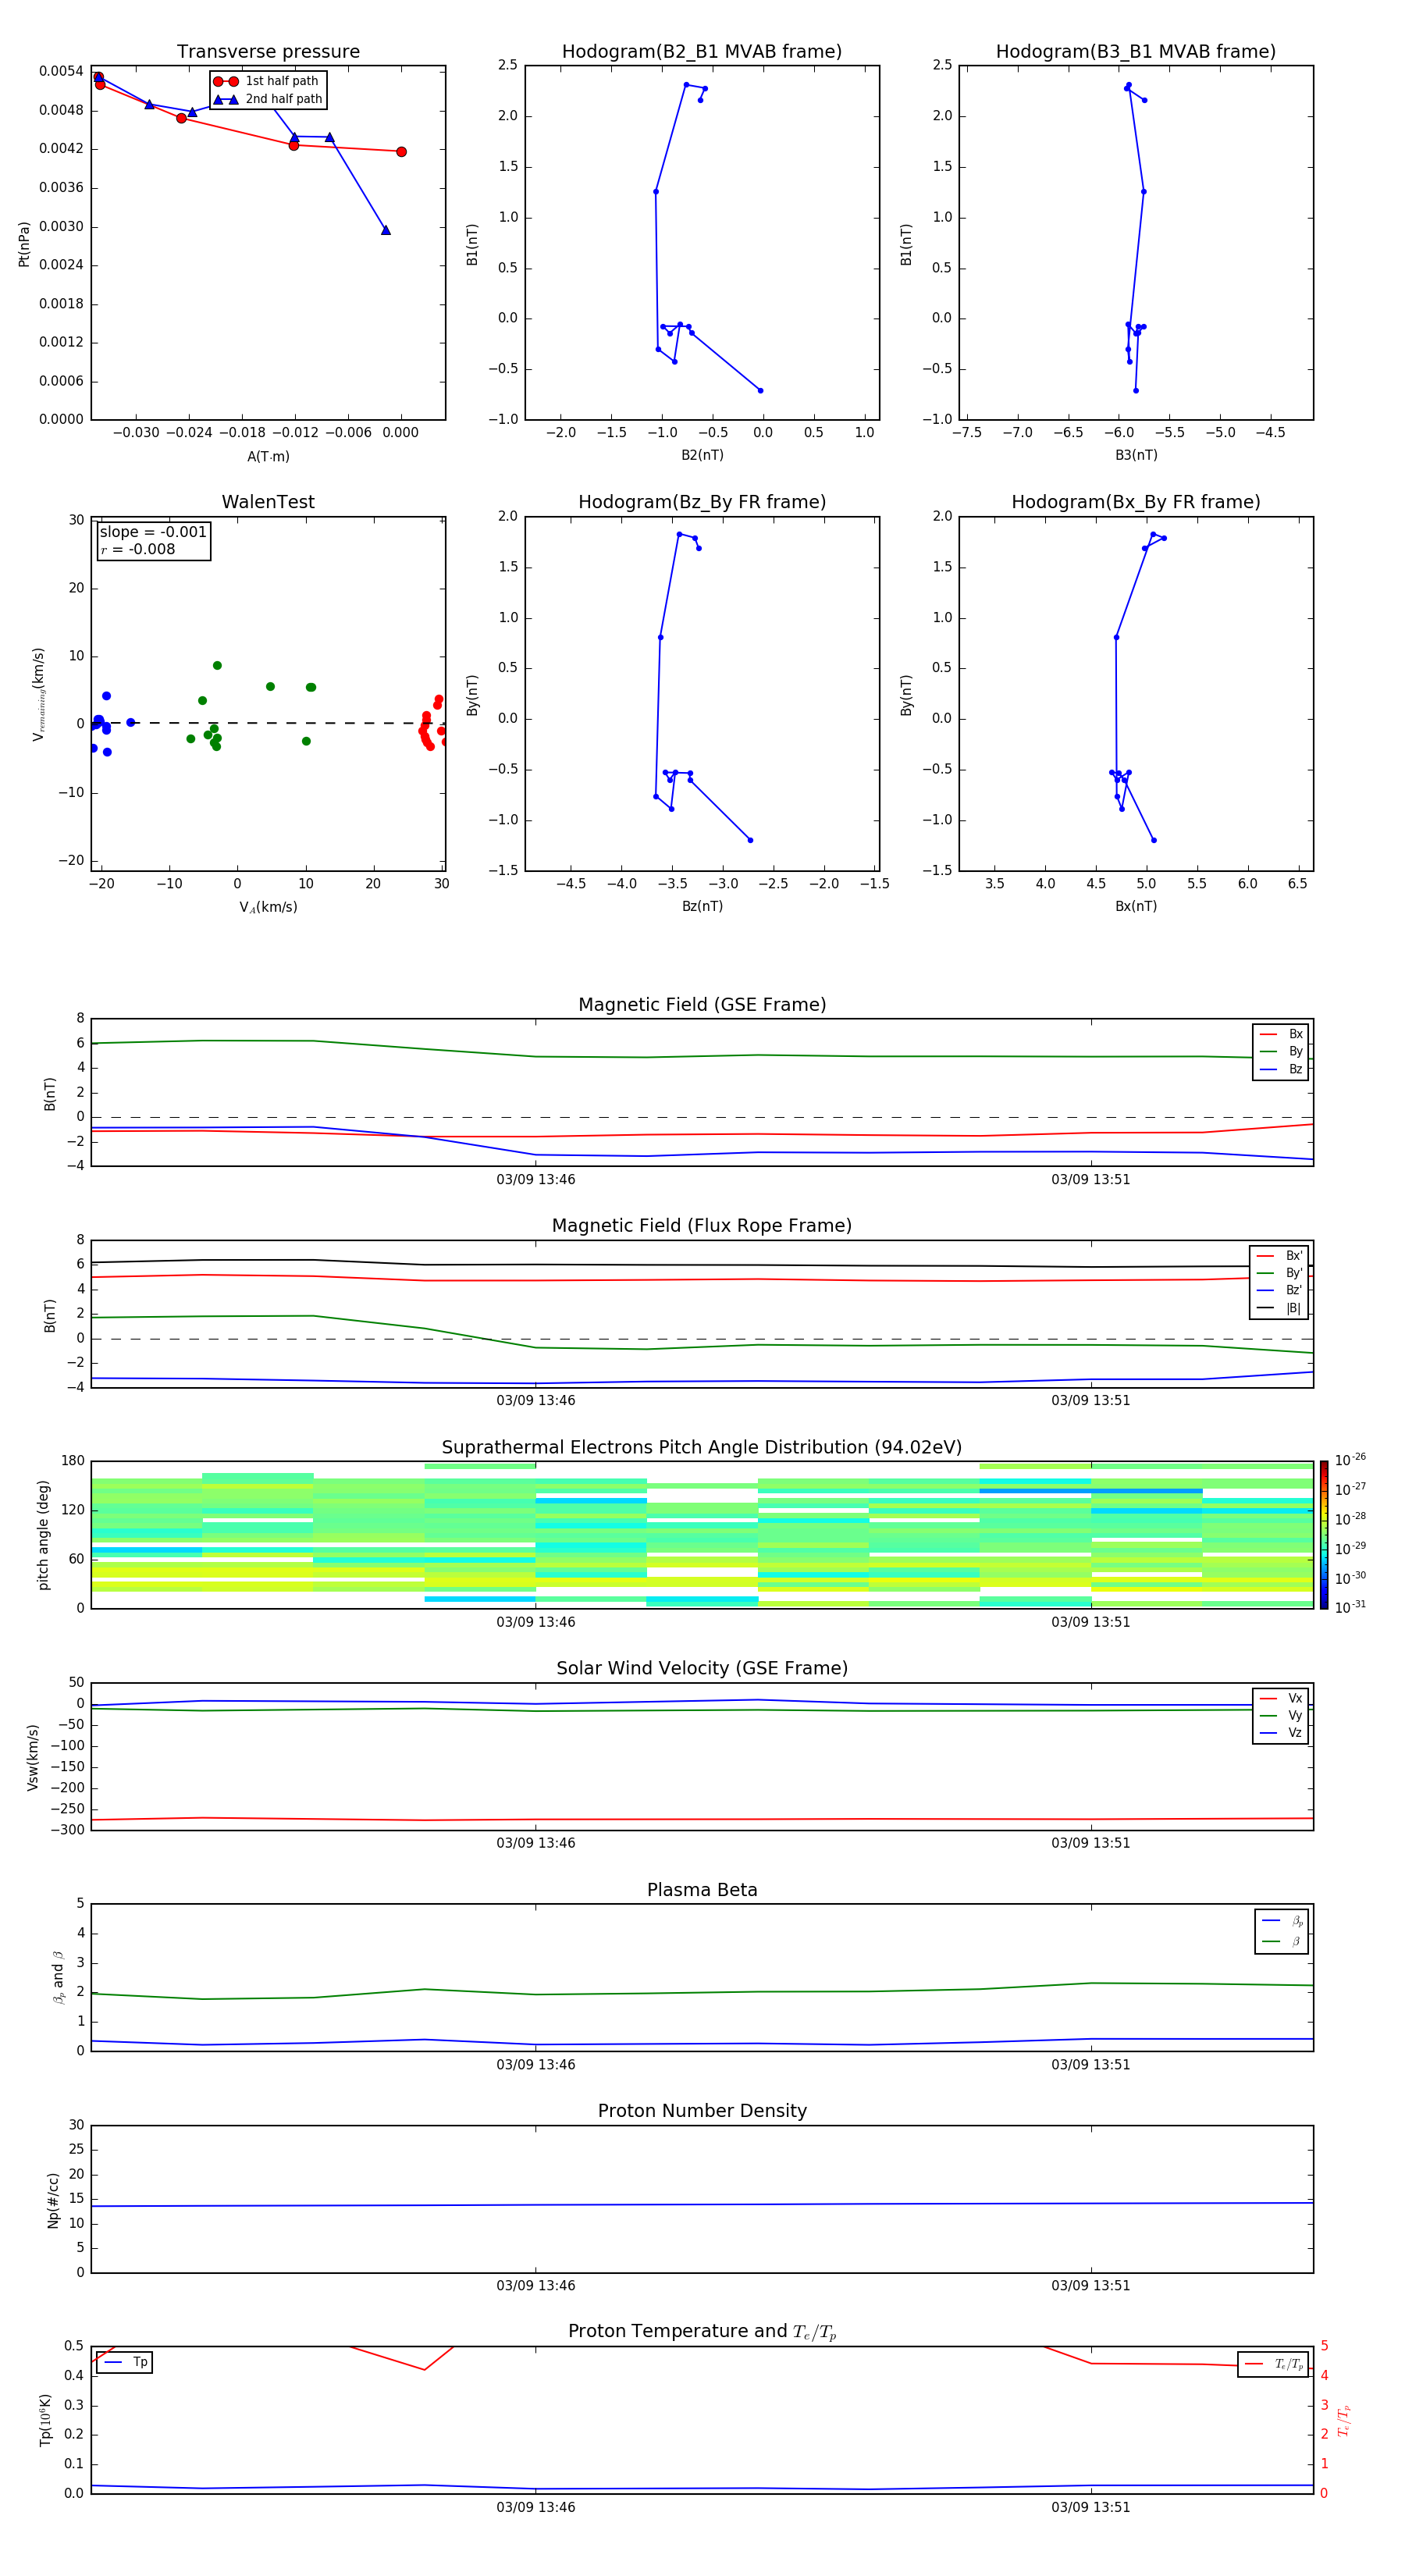
Task: Click the "pitch angle (deg)" axis label
Action: tap(43, 1535)
